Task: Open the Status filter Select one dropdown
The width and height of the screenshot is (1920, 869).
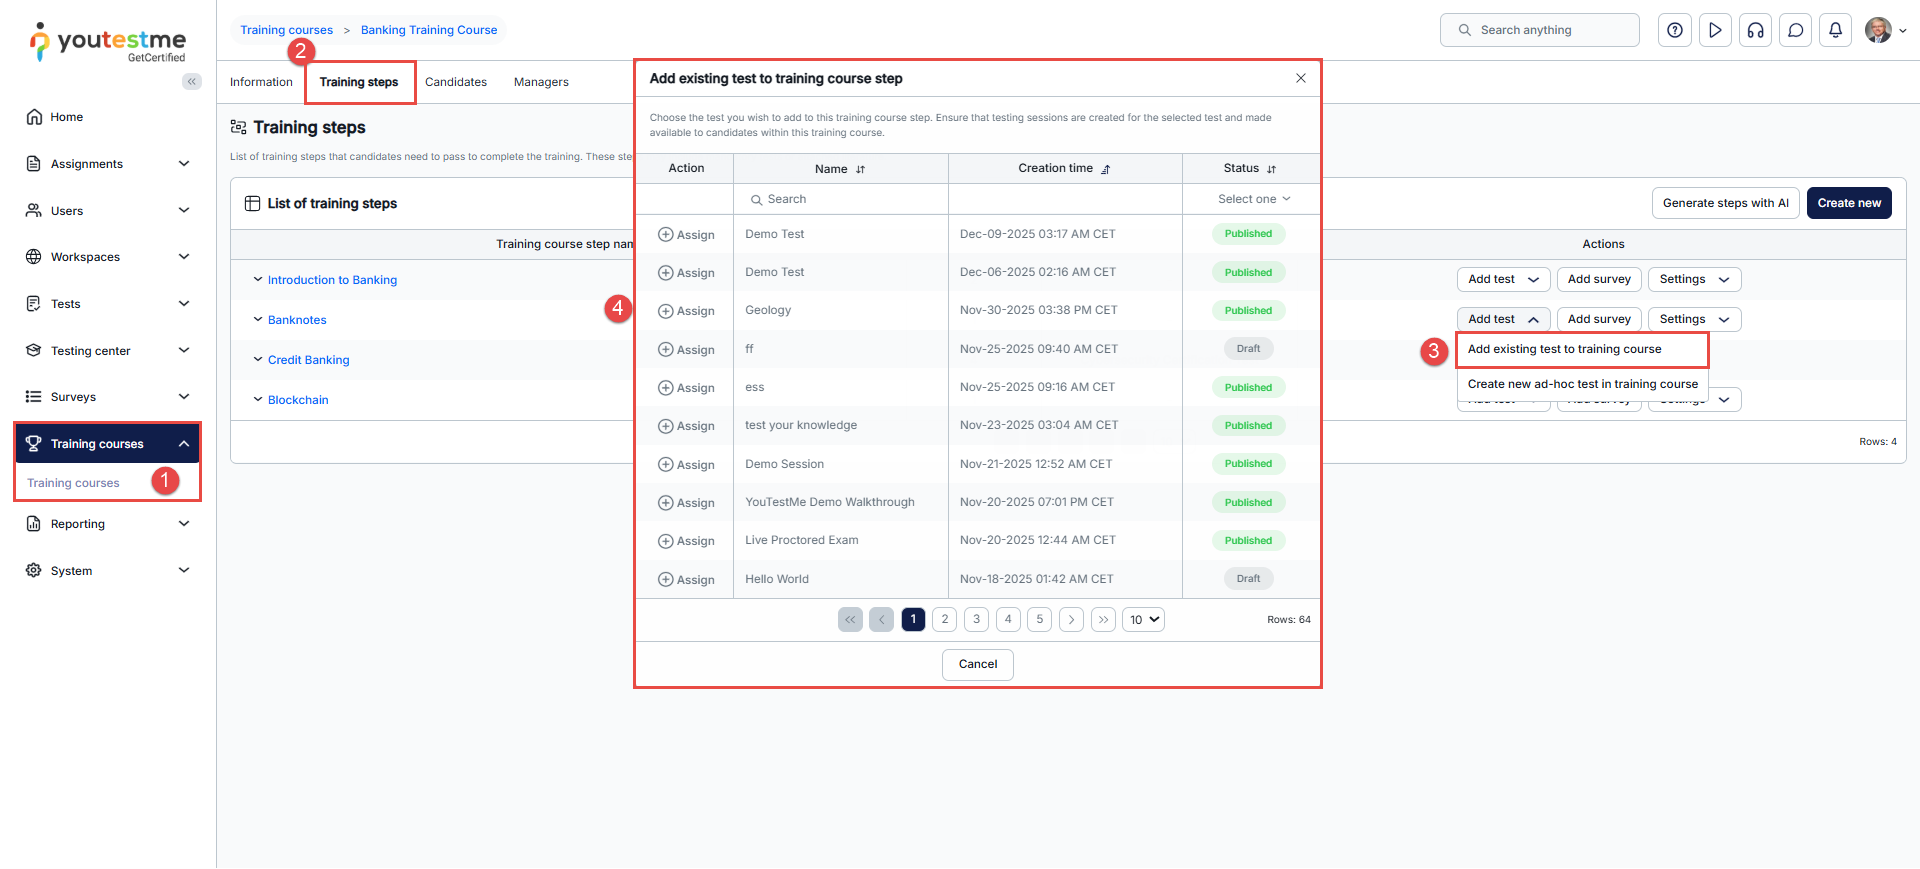Action: (x=1253, y=199)
